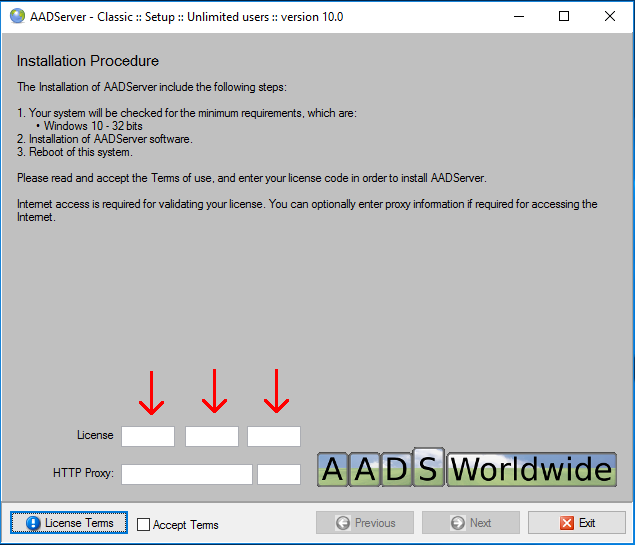Click the Worldwide logo banner
Viewport: 635px width, 545px height.
(x=531, y=469)
